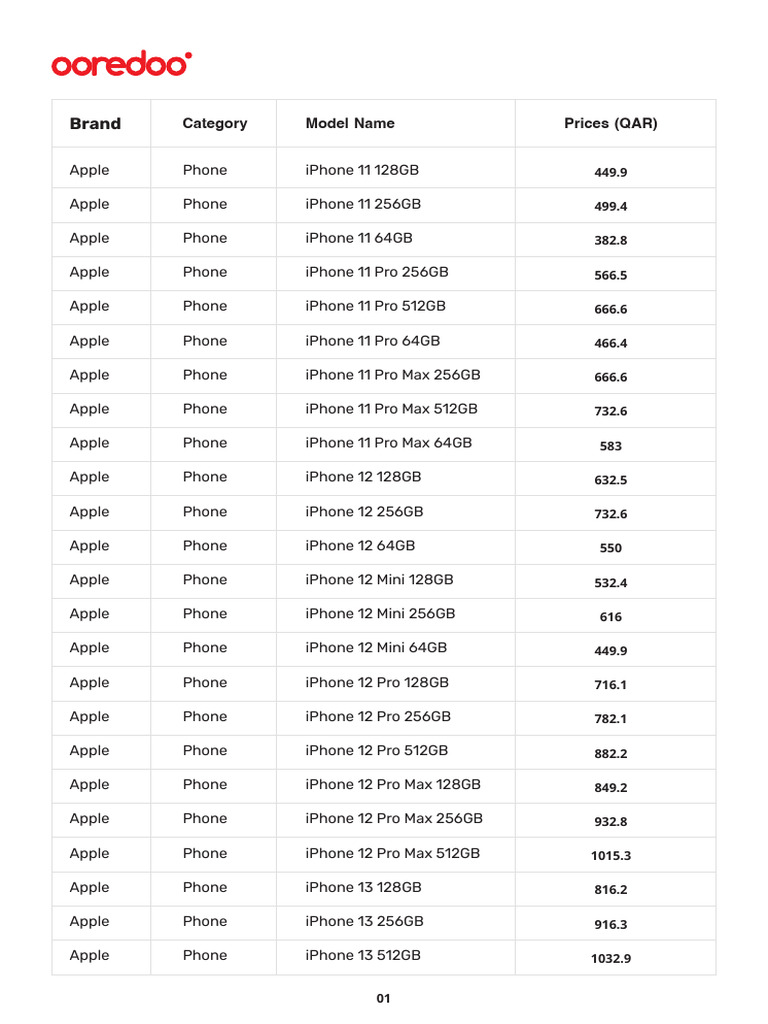Select the price 1015.3
The height and width of the screenshot is (1024, 768).
point(611,856)
